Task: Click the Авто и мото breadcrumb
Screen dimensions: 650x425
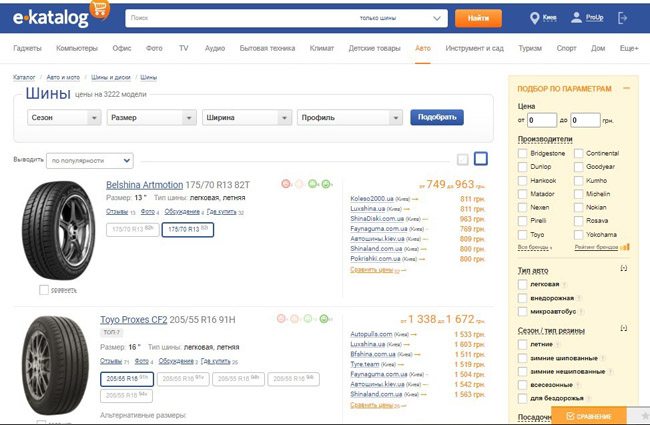Action: click(x=63, y=77)
